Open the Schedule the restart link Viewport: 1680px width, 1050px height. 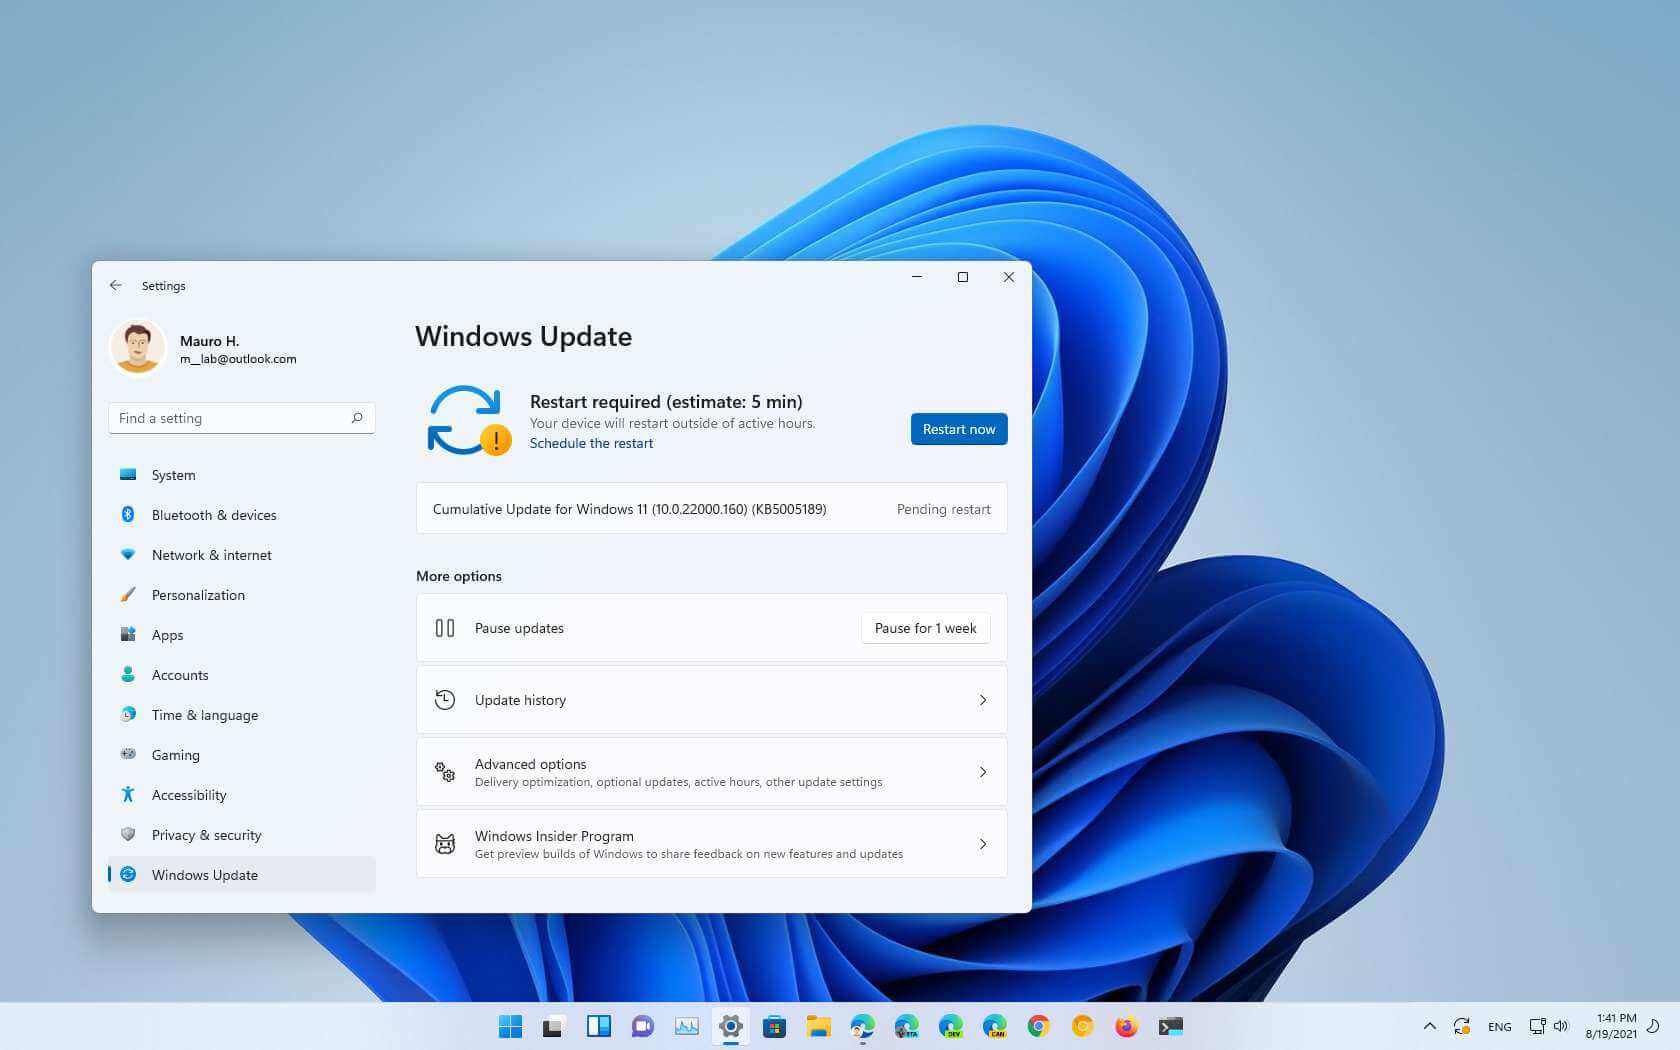tap(591, 443)
